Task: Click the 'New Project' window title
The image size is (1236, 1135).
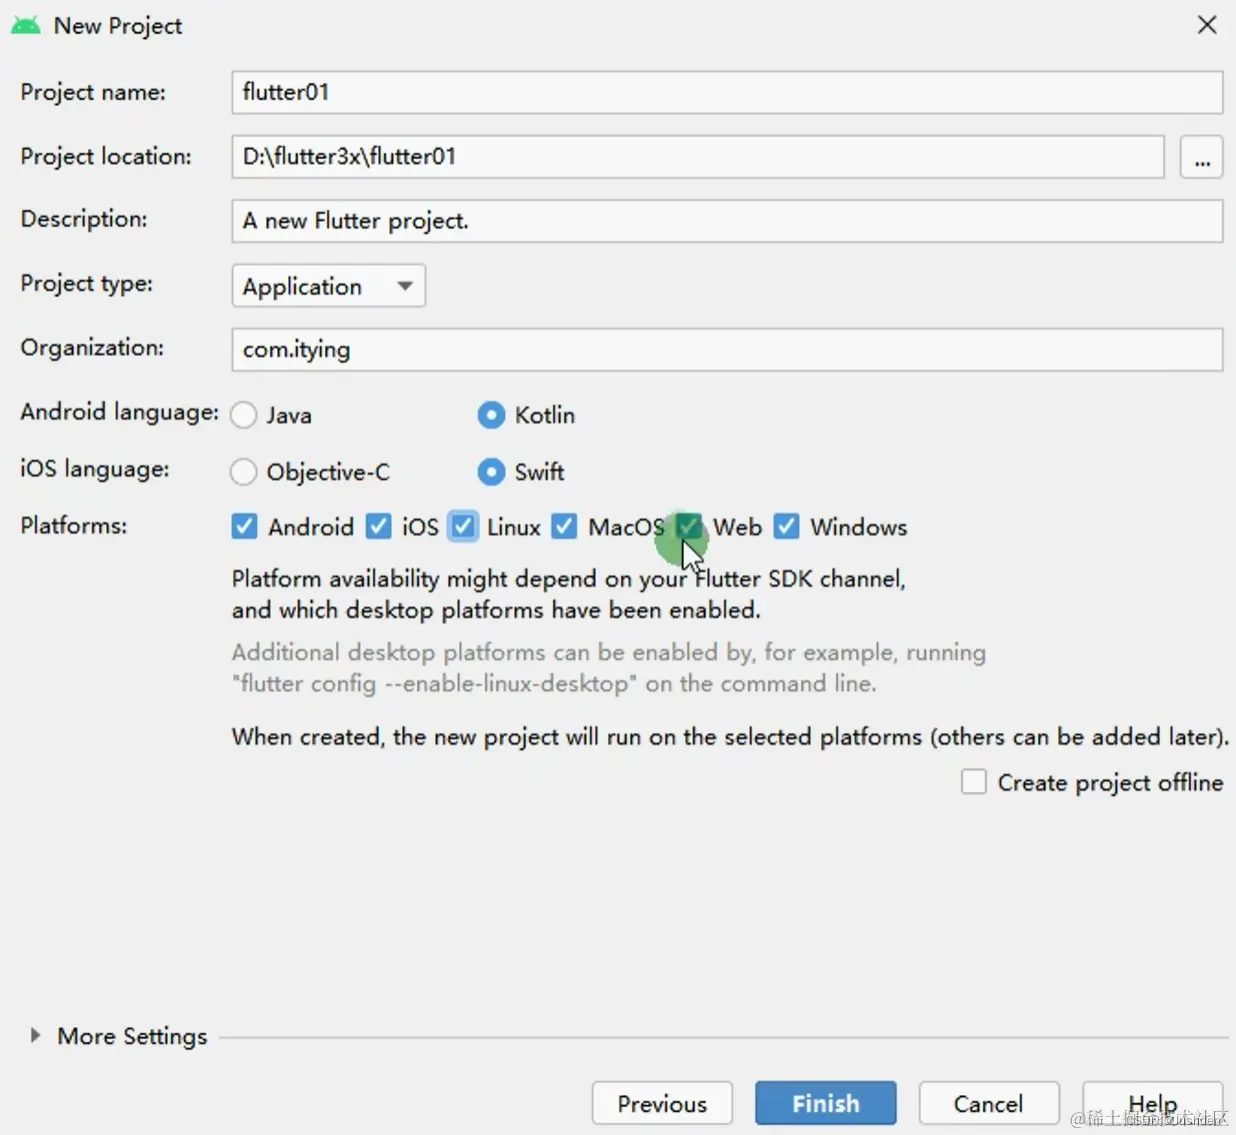Action: pyautogui.click(x=118, y=26)
